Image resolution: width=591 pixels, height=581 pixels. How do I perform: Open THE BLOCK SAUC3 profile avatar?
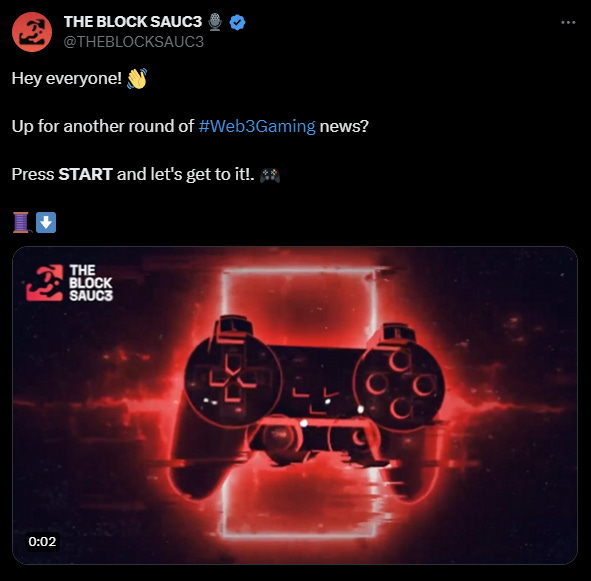tap(32, 32)
